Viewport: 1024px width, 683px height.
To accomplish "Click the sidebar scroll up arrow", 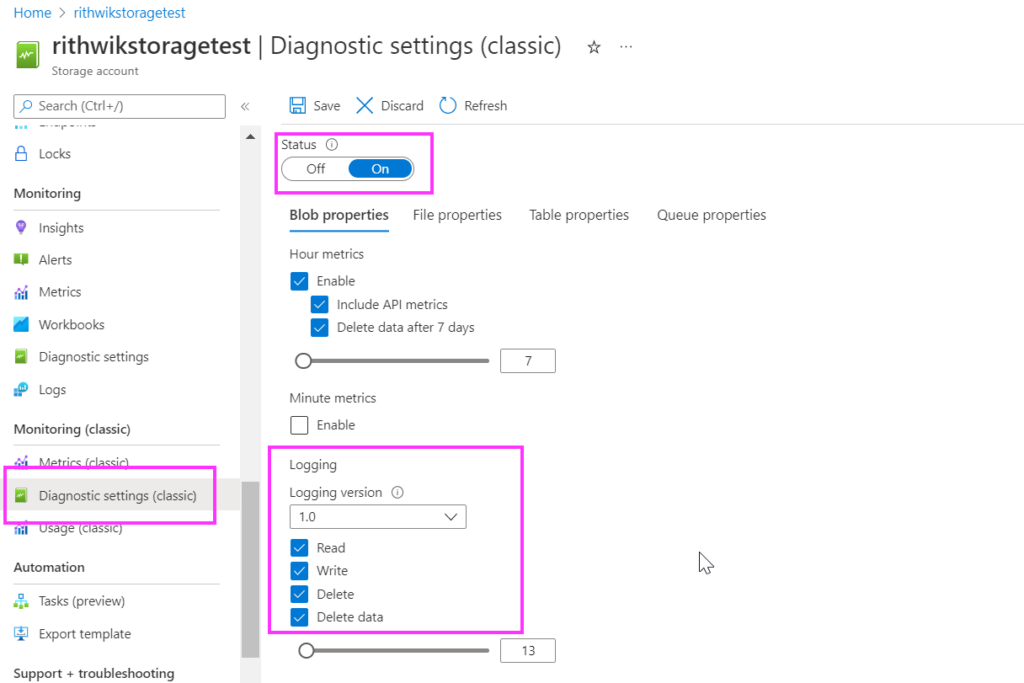I will (250, 136).
